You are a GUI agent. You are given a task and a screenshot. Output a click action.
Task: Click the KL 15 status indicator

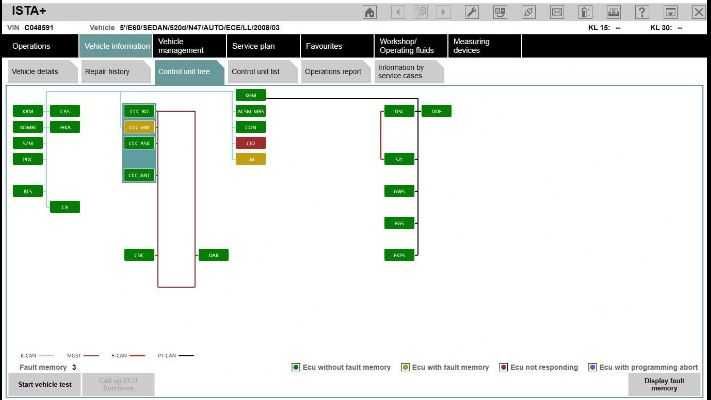[604, 28]
